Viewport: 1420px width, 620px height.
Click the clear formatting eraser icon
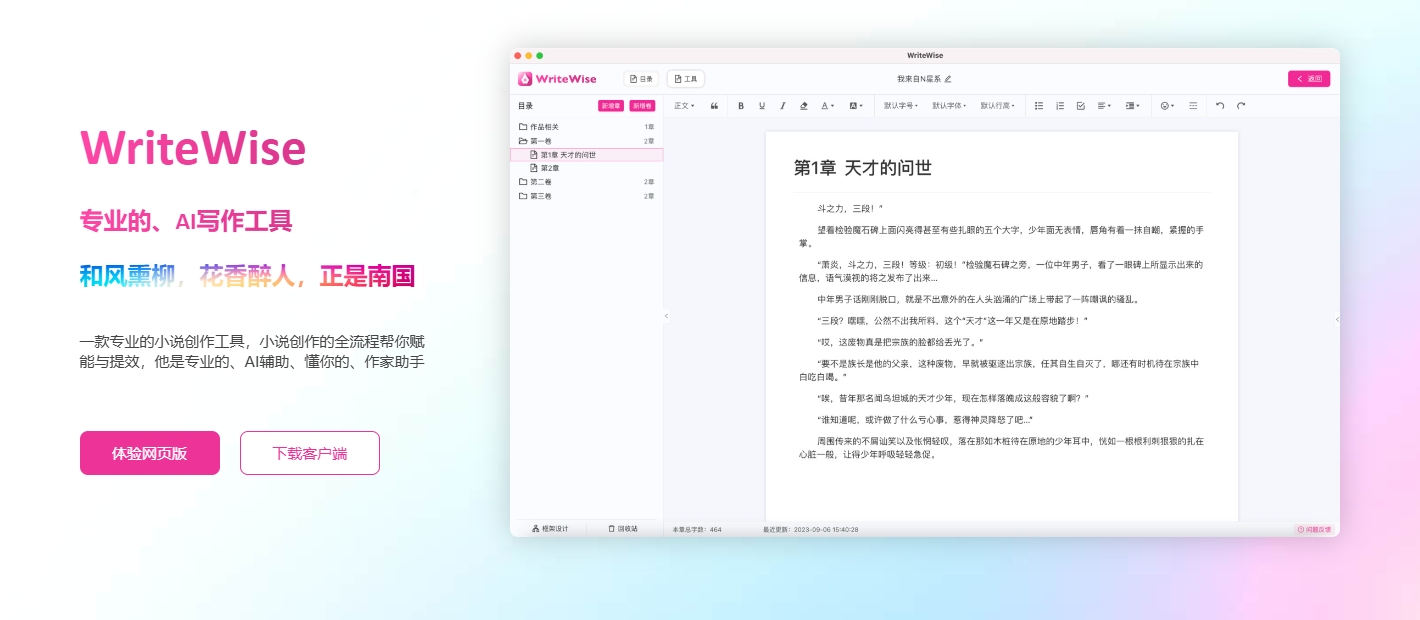(804, 105)
